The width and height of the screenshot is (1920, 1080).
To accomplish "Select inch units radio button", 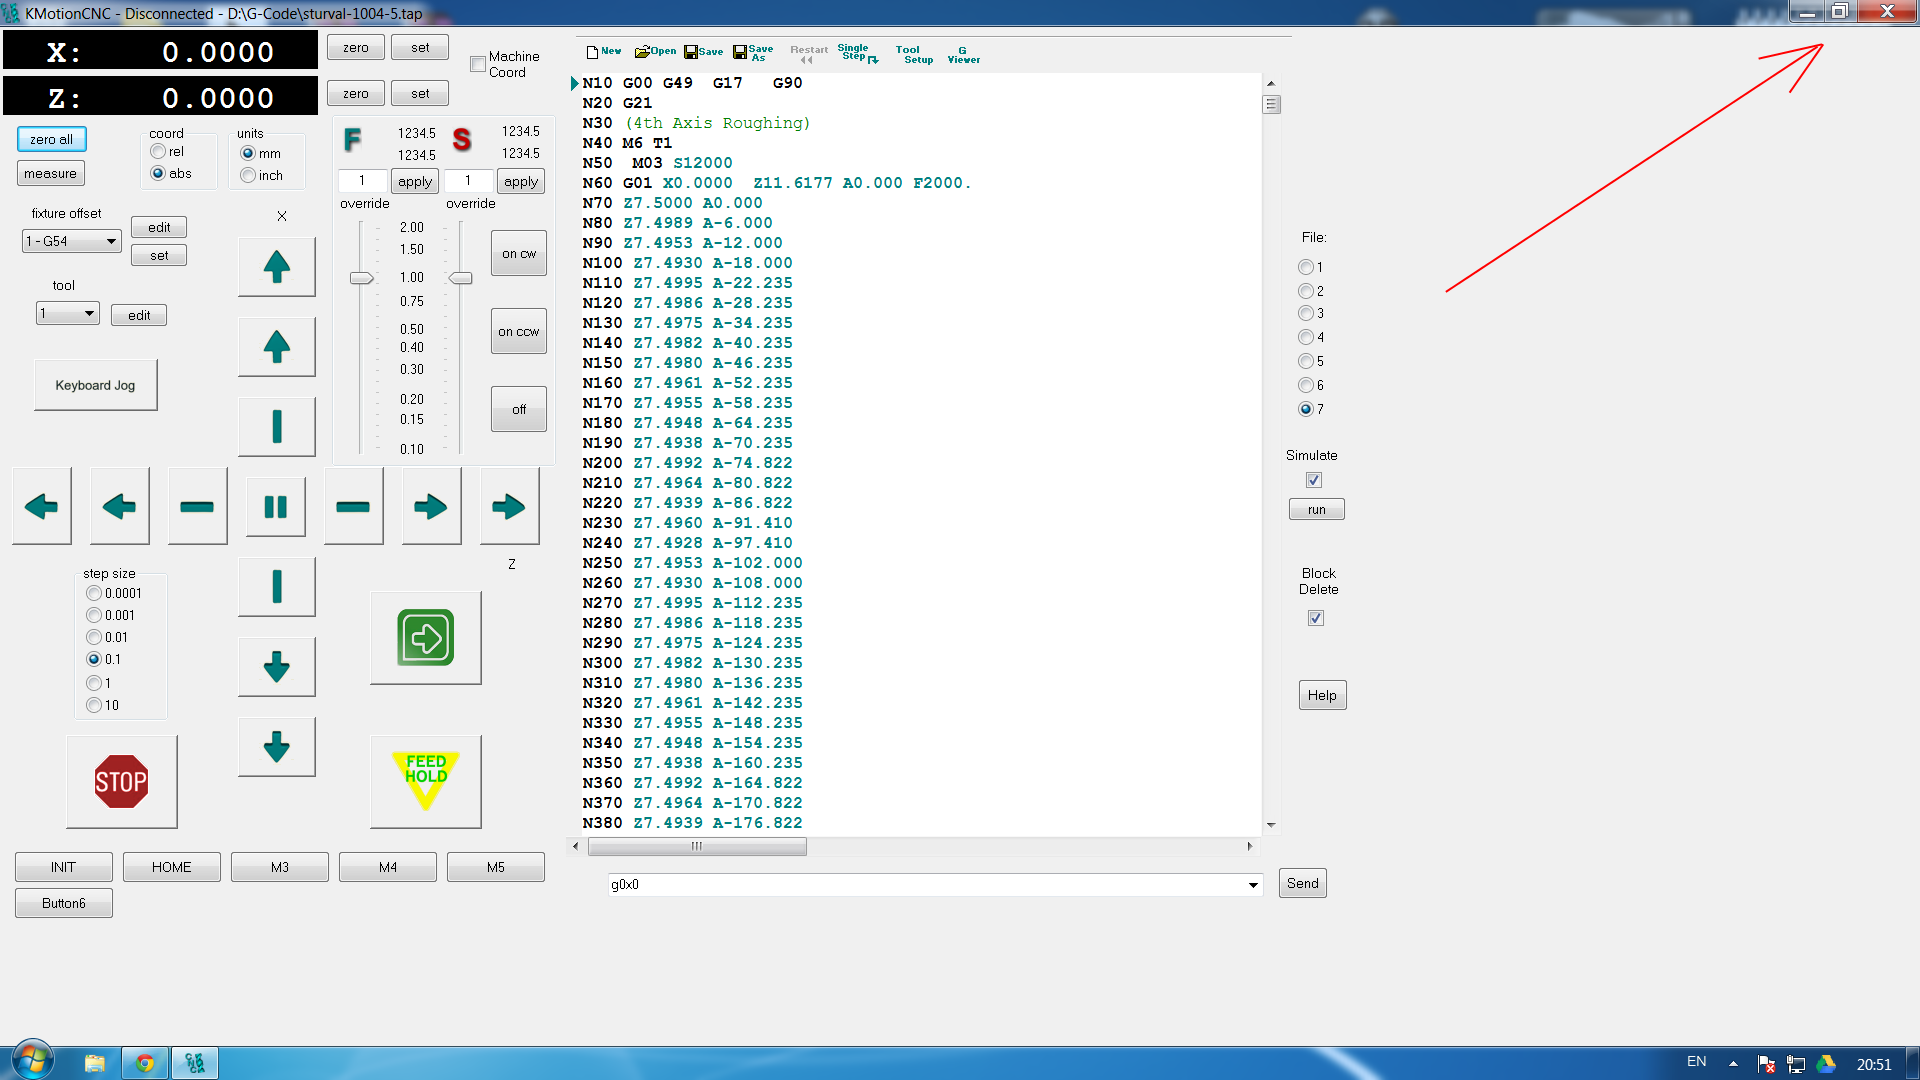I will tap(248, 176).
